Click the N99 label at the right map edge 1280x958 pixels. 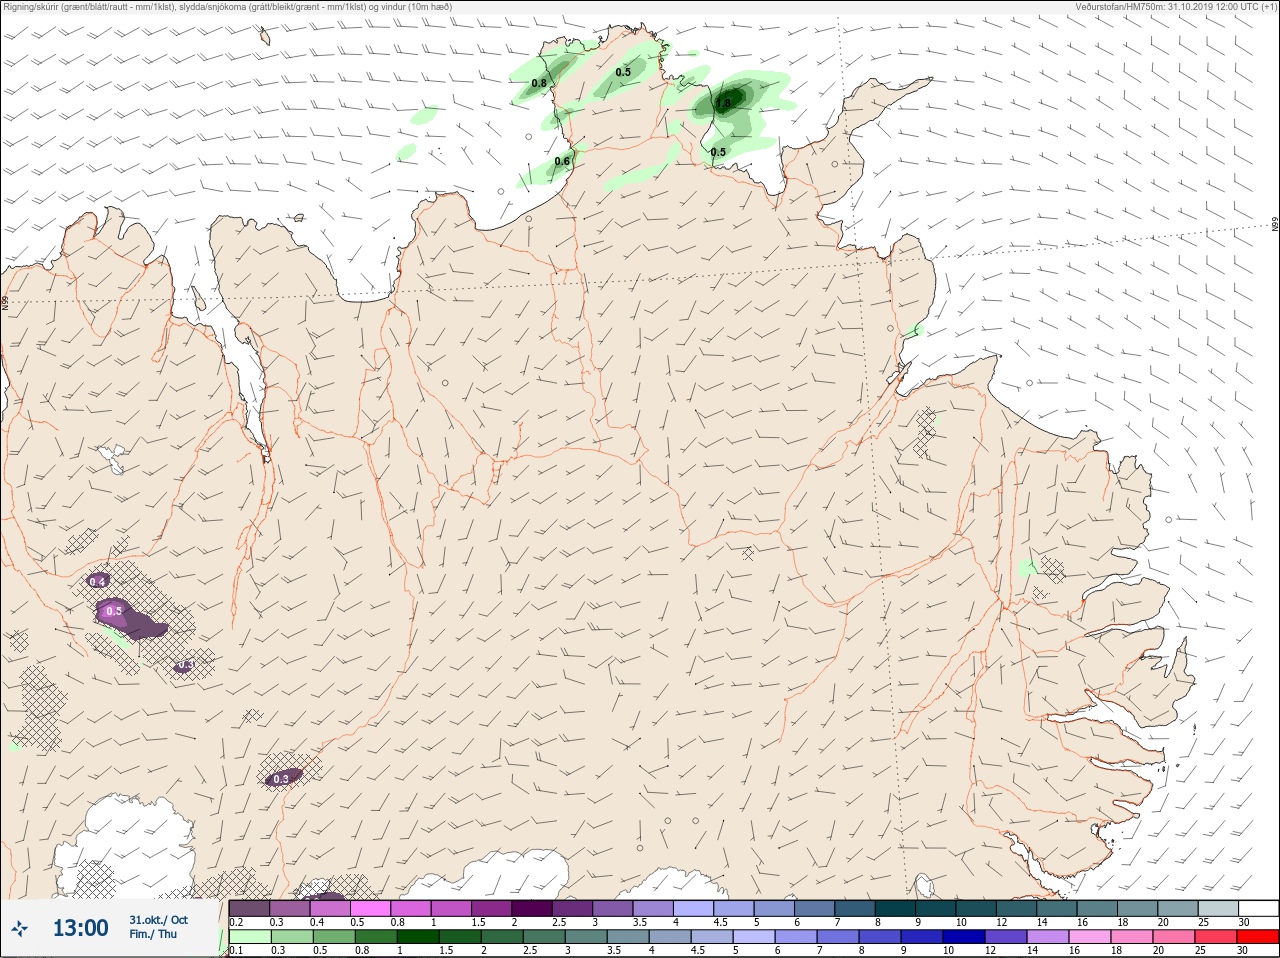click(1275, 225)
